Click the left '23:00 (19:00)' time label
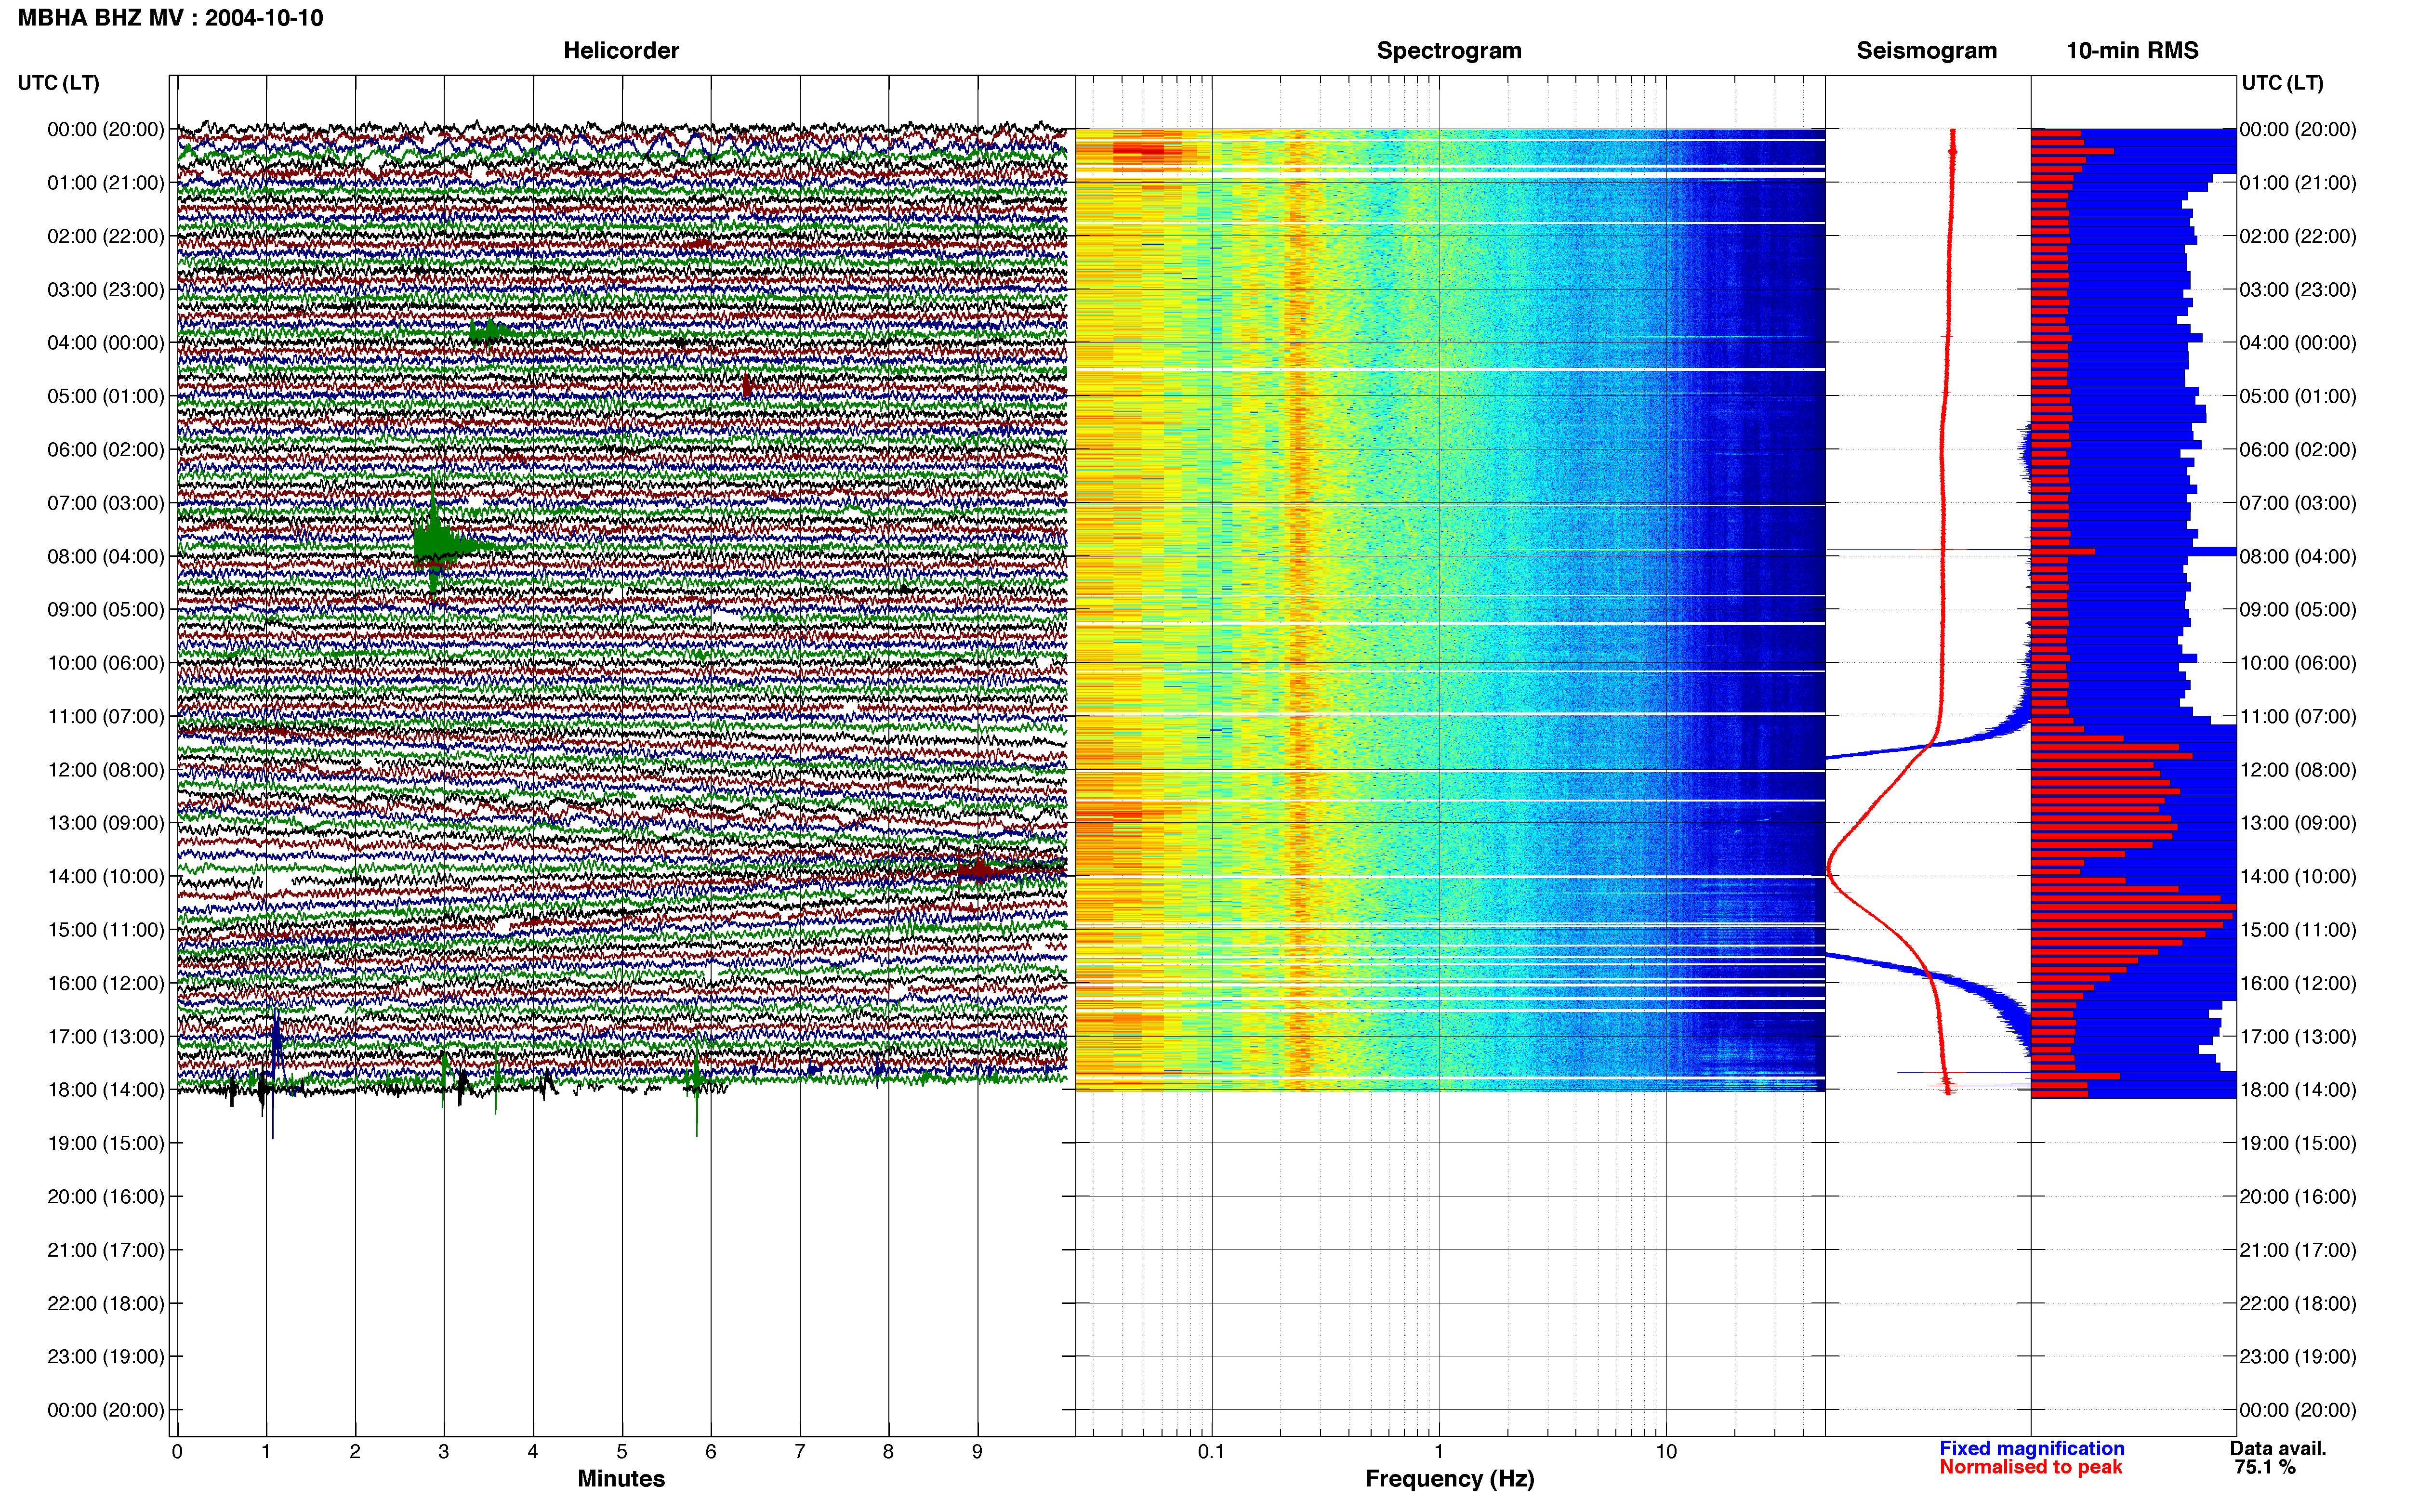The height and width of the screenshot is (1512, 2418). (x=106, y=1357)
